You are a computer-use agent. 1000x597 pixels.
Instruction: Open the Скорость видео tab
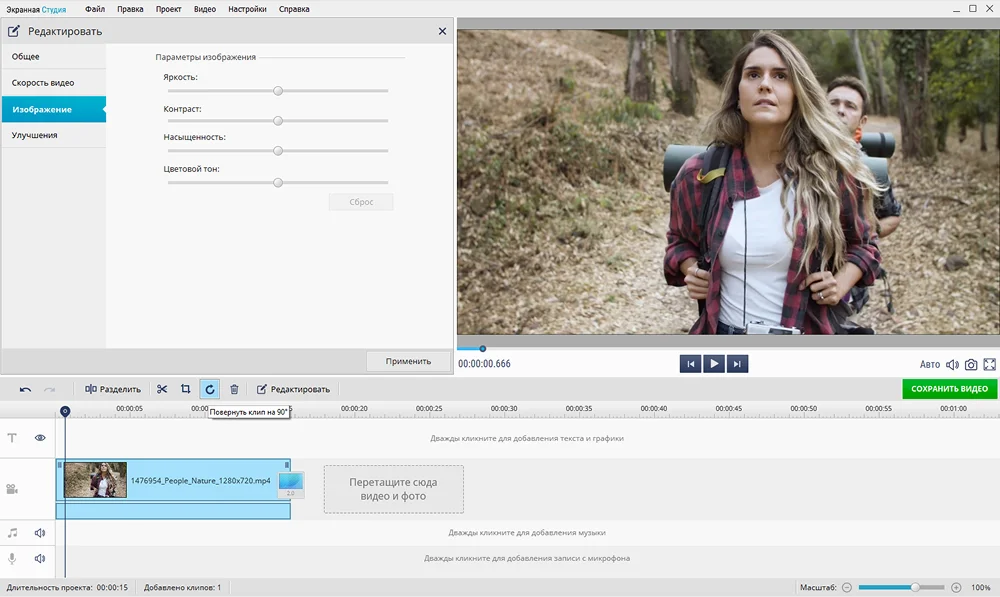(43, 83)
